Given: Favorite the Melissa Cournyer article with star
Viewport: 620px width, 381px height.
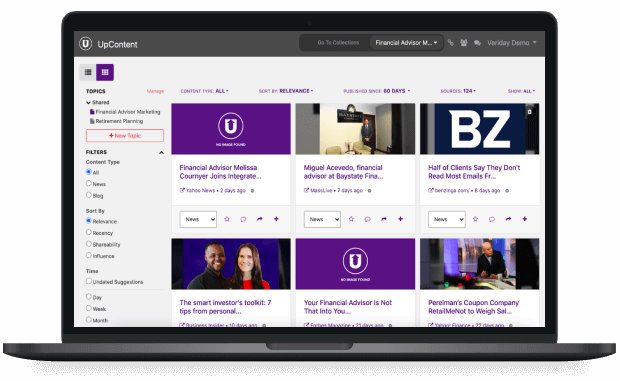Looking at the screenshot, I should pos(227,219).
